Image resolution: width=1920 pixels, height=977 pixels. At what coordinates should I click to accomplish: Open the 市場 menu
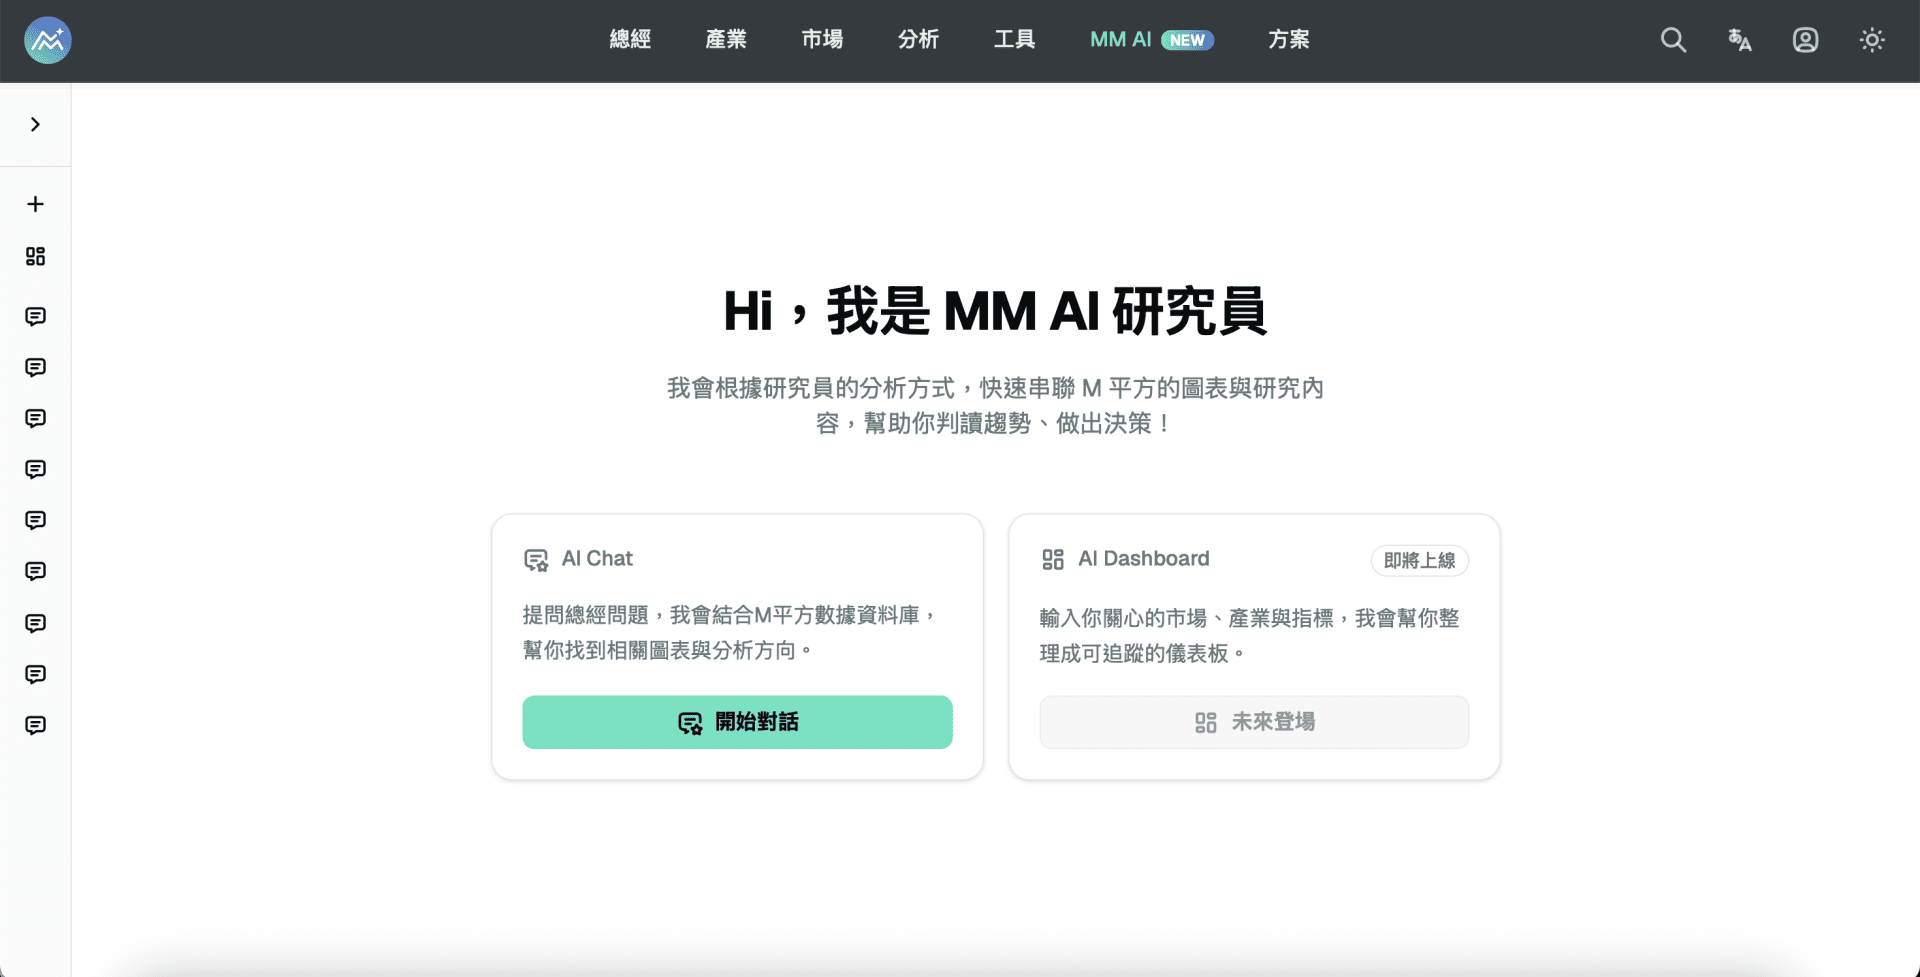click(x=822, y=40)
